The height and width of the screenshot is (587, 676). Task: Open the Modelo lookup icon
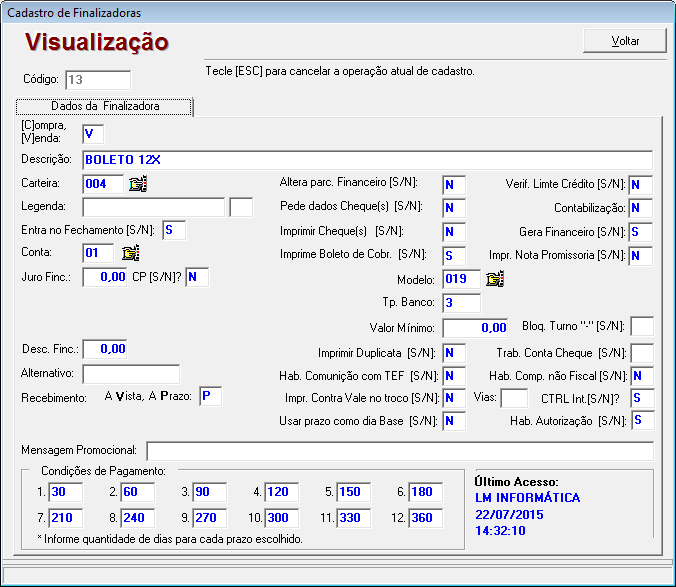(493, 279)
